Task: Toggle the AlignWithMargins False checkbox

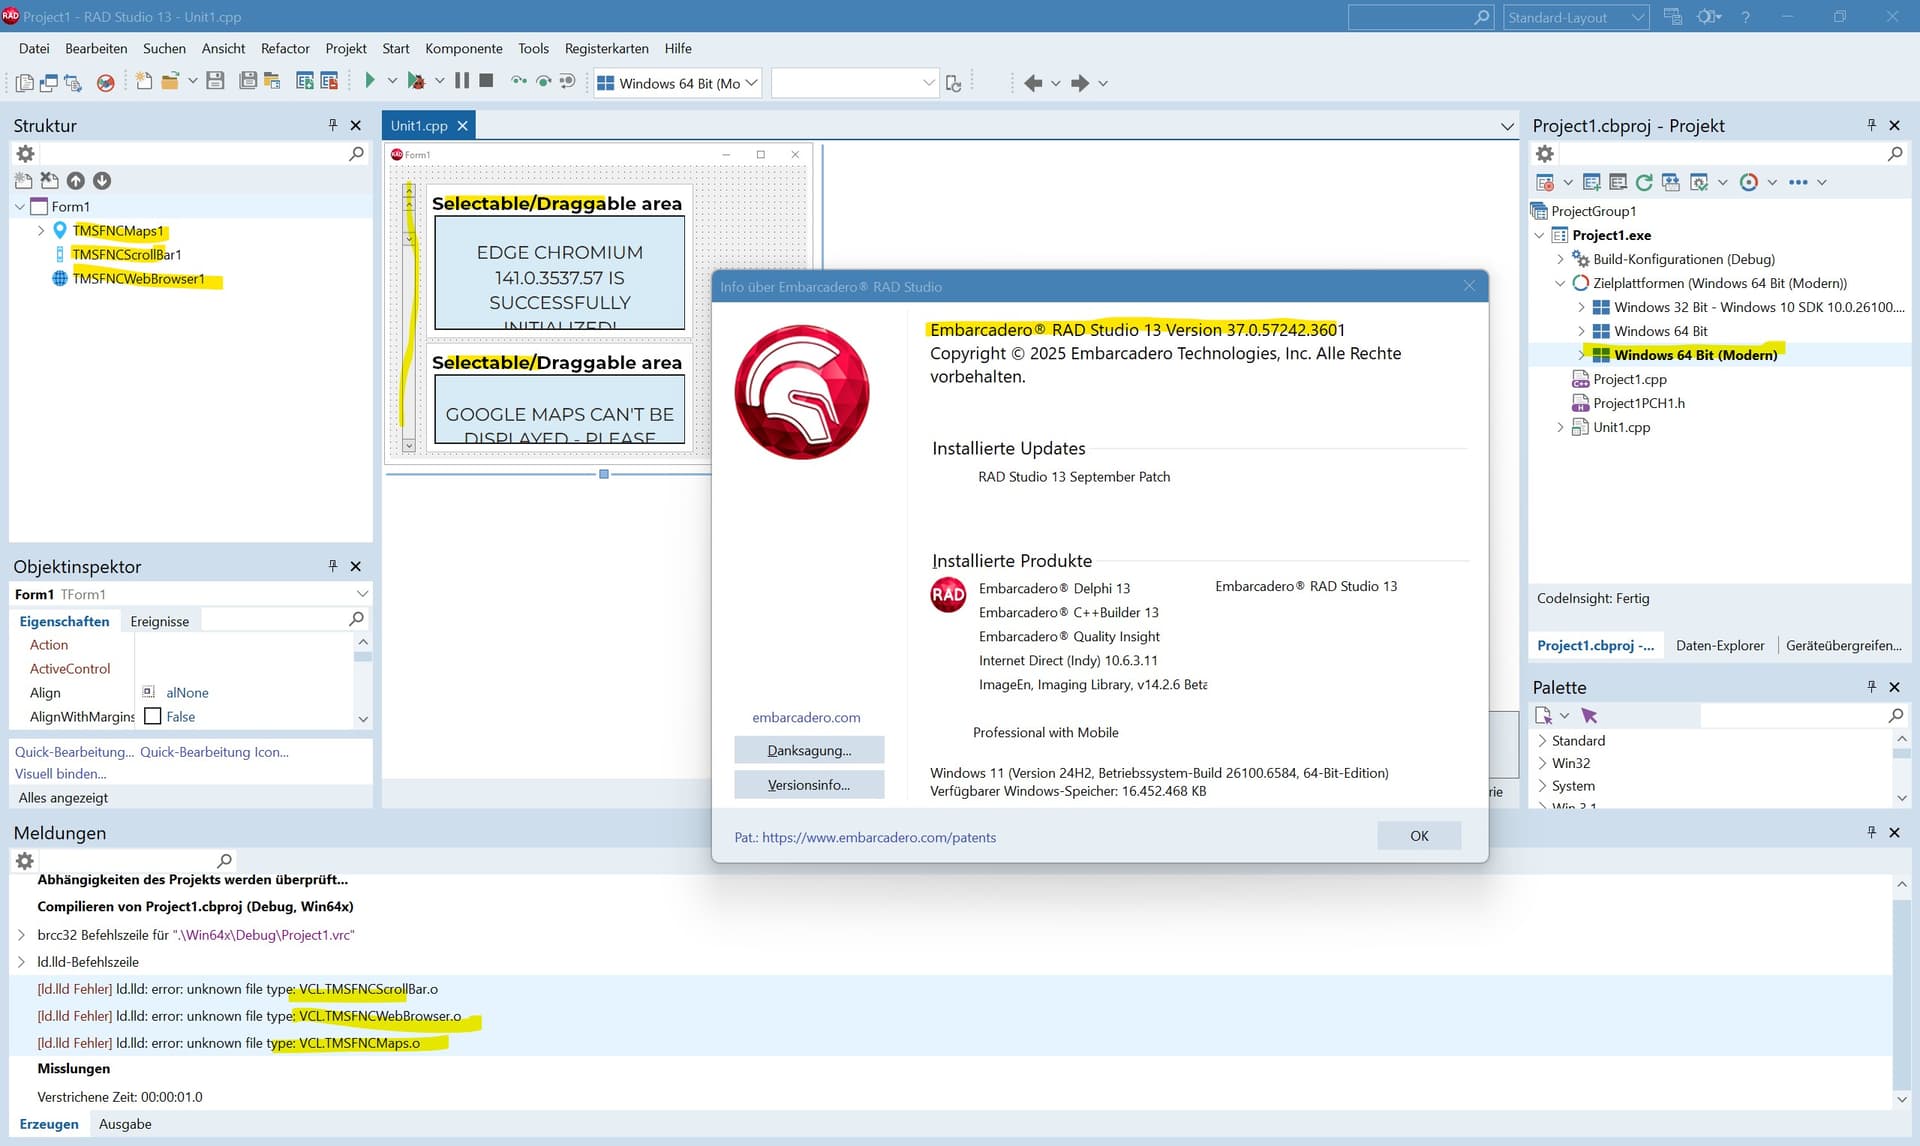Action: pyautogui.click(x=153, y=716)
